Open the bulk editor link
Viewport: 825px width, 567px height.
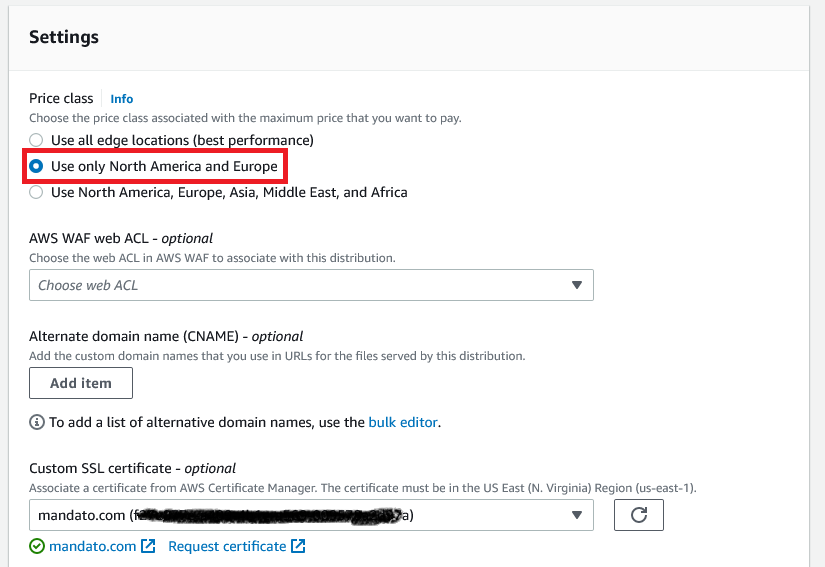pos(403,422)
